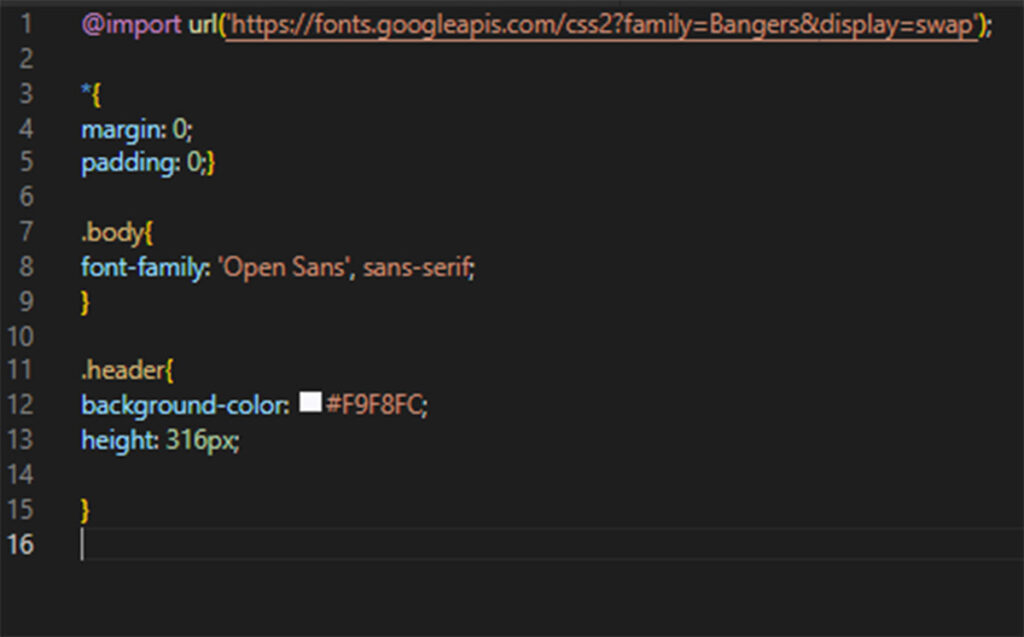The height and width of the screenshot is (637, 1024).
Task: Click the universal selector asterisk on line 3
Action: coord(85,93)
